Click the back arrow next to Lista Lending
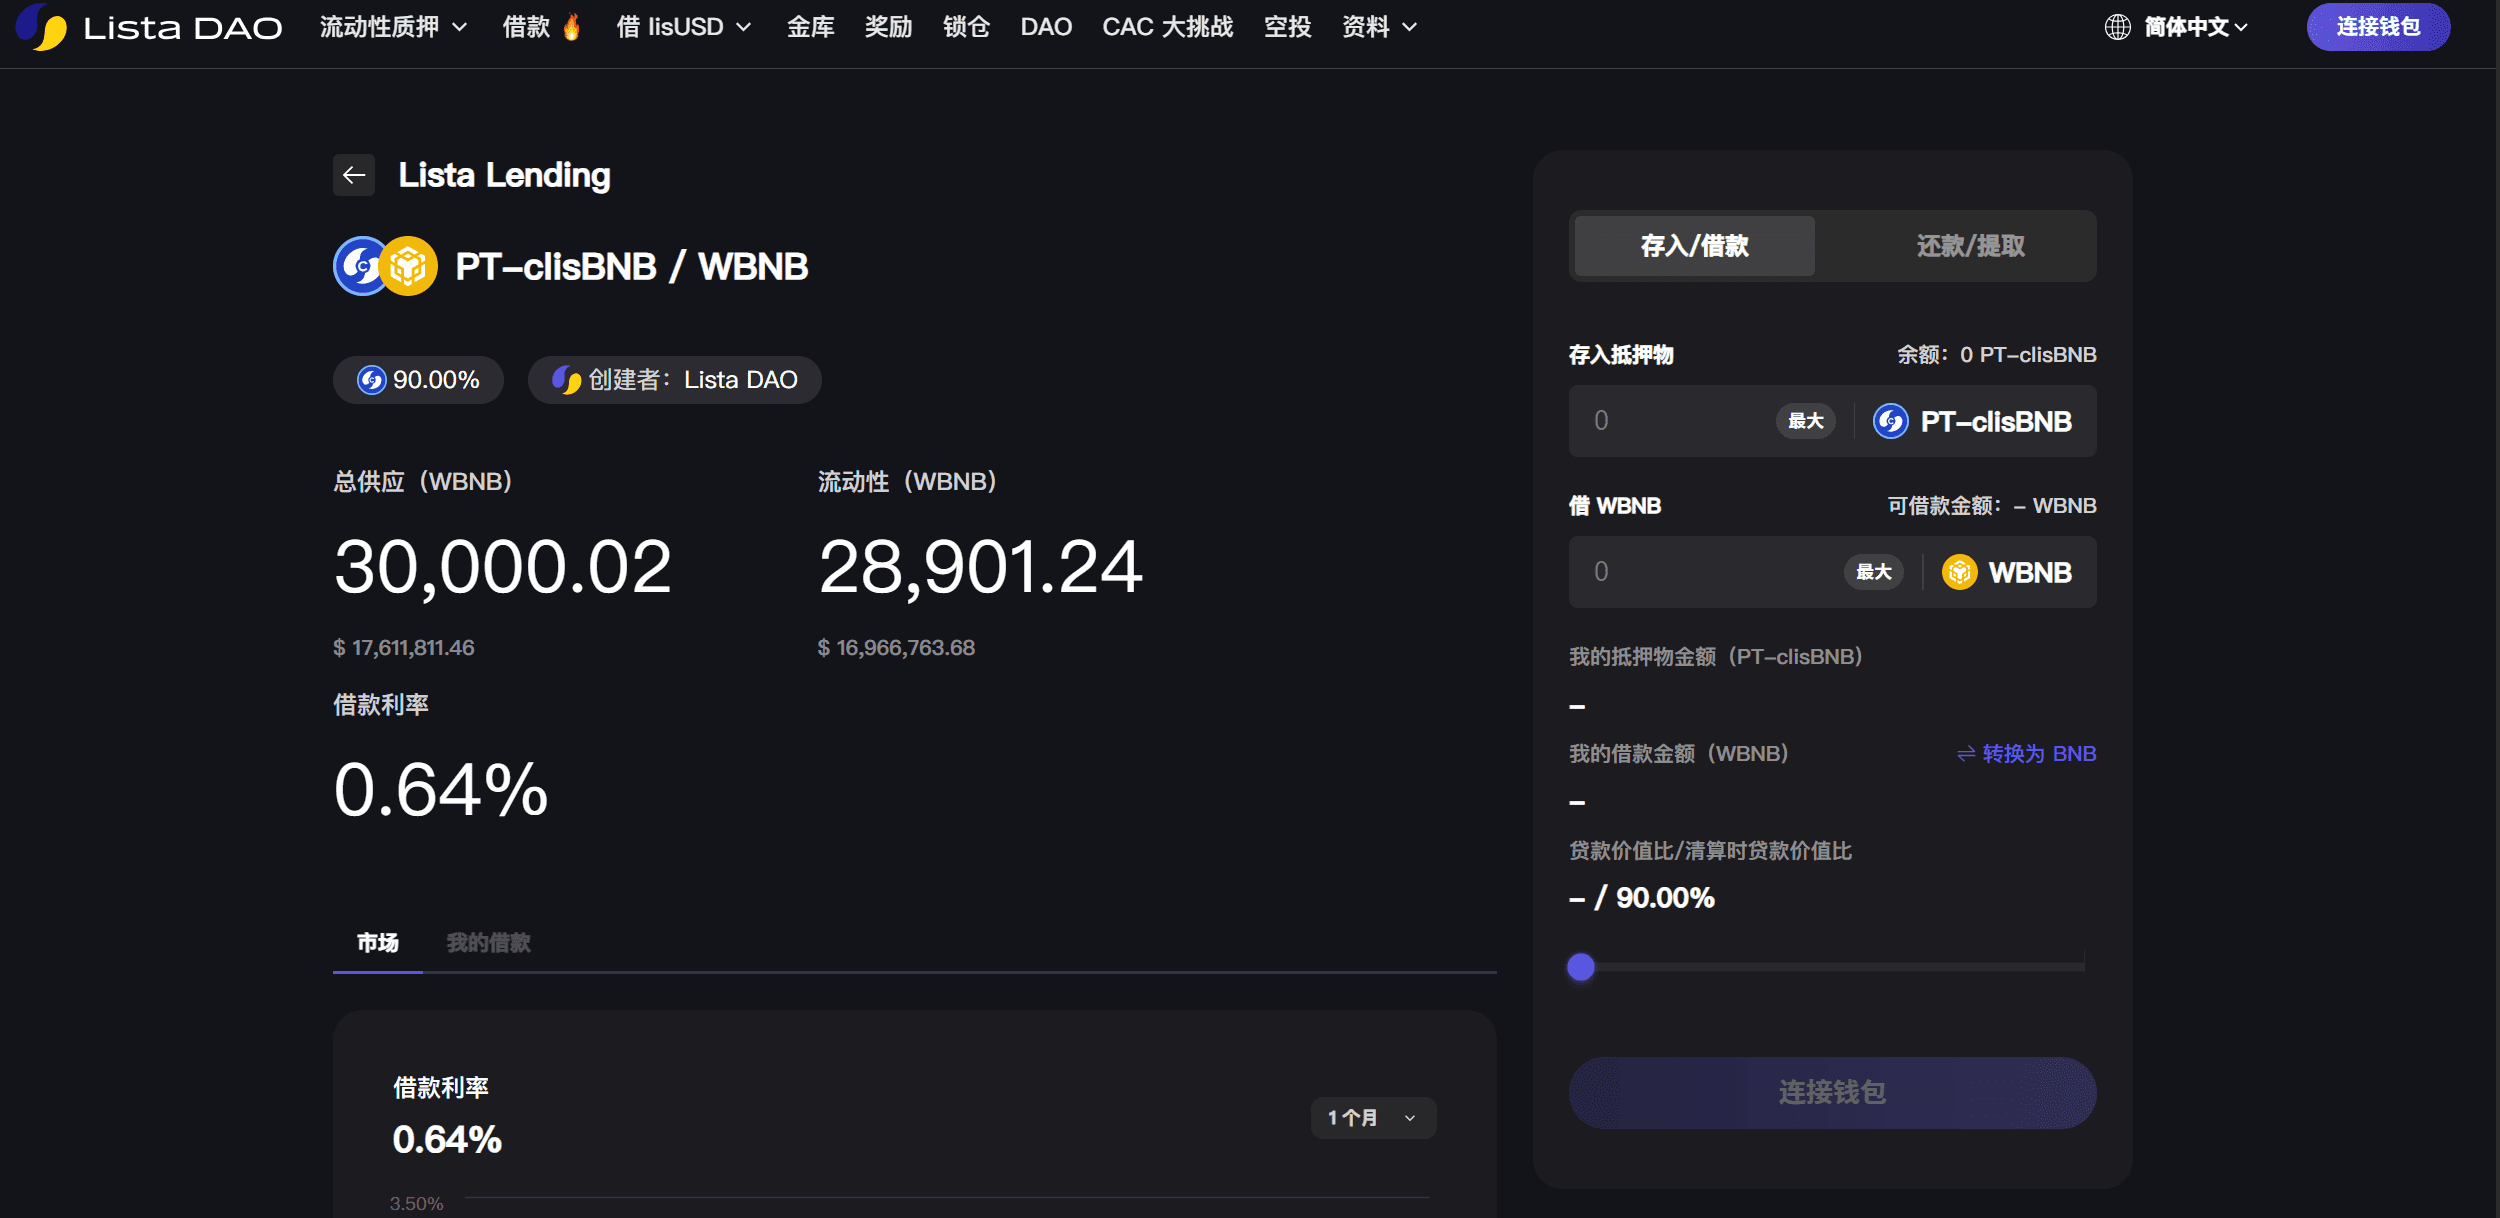 pos(354,175)
